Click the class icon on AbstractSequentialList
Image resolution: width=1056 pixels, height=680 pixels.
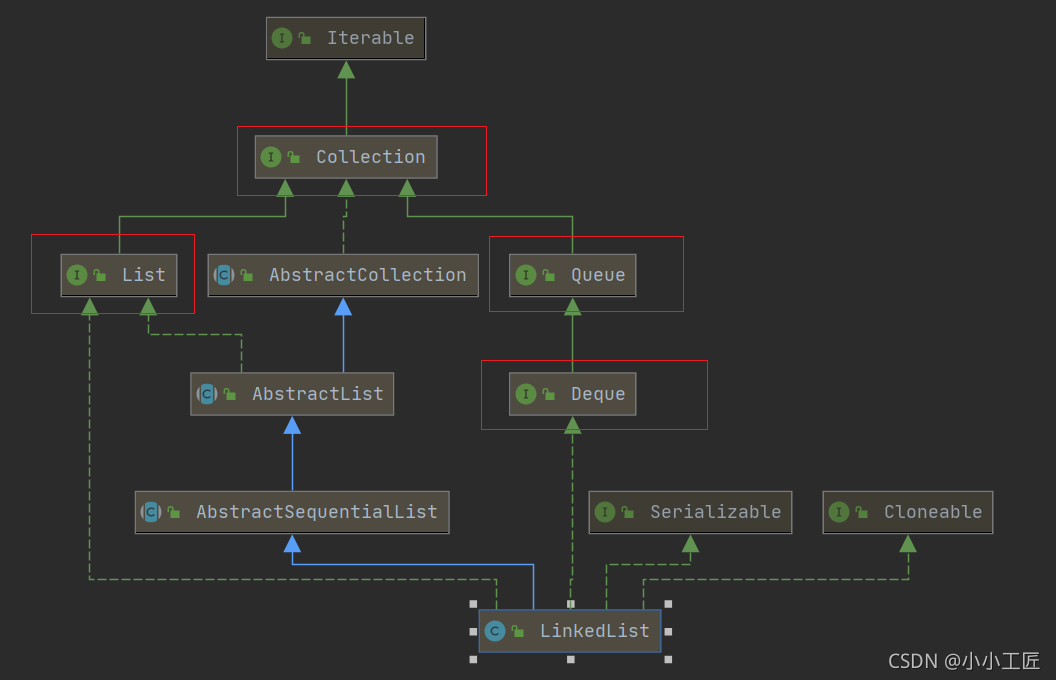[150, 512]
